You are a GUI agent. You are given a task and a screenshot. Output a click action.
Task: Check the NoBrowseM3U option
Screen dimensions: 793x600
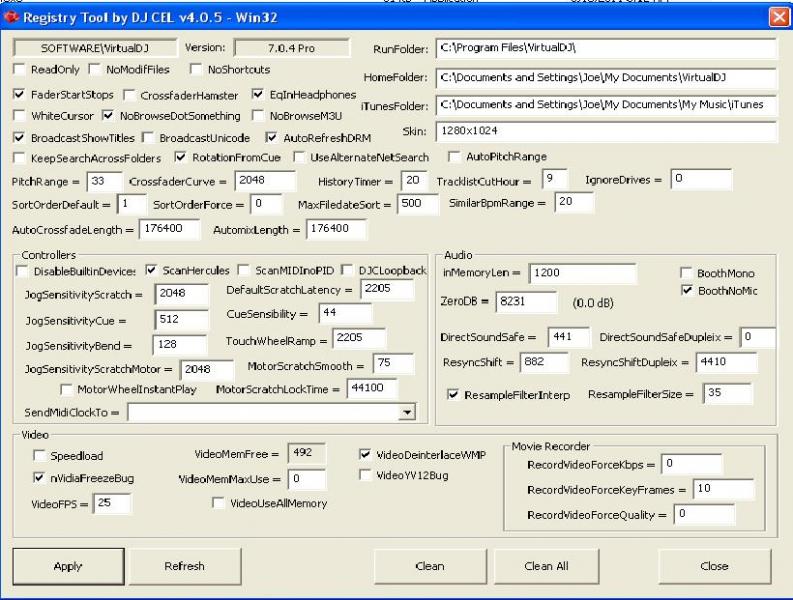pos(258,116)
